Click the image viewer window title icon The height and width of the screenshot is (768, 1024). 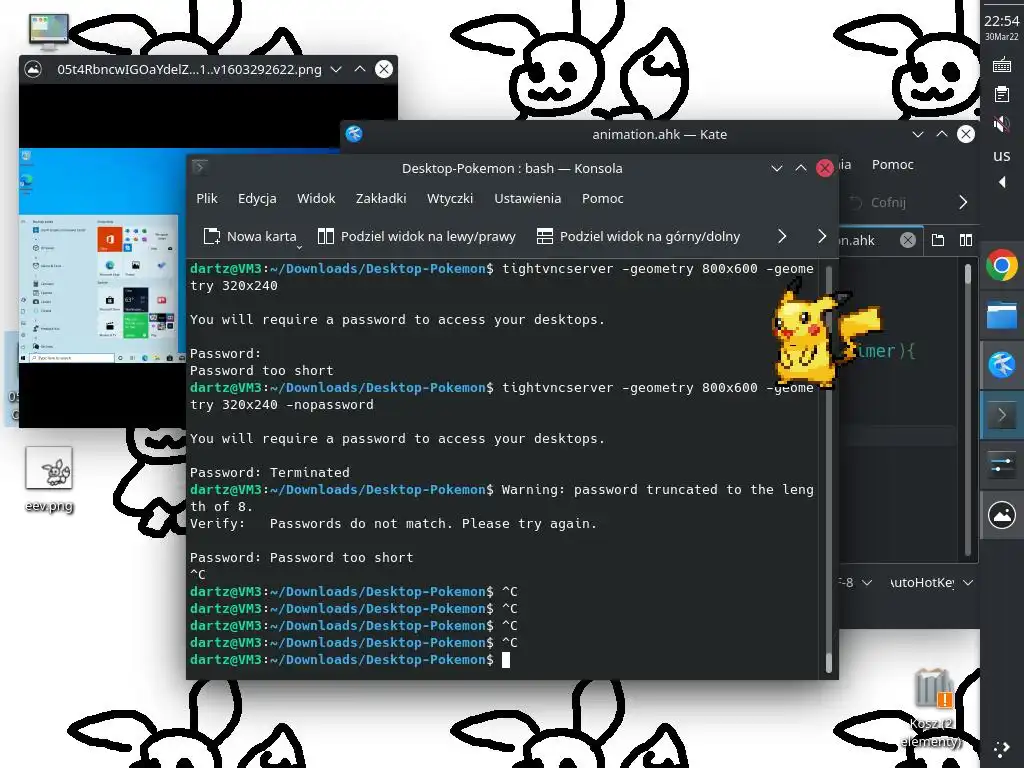(x=33, y=69)
